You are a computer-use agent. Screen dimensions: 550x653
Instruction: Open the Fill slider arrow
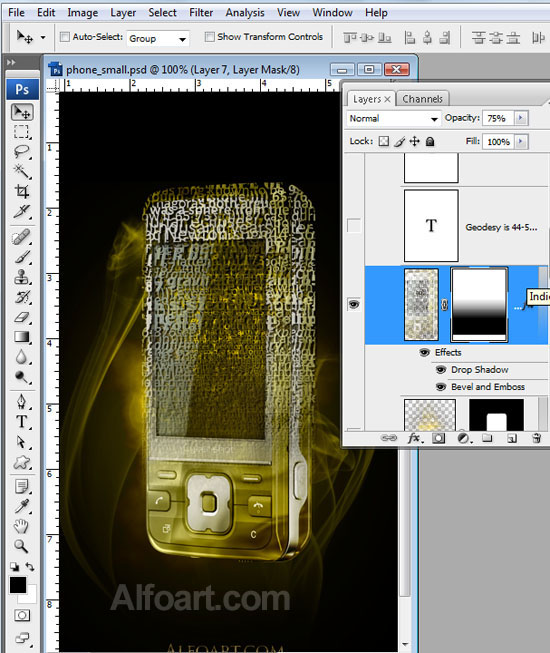pyautogui.click(x=520, y=142)
